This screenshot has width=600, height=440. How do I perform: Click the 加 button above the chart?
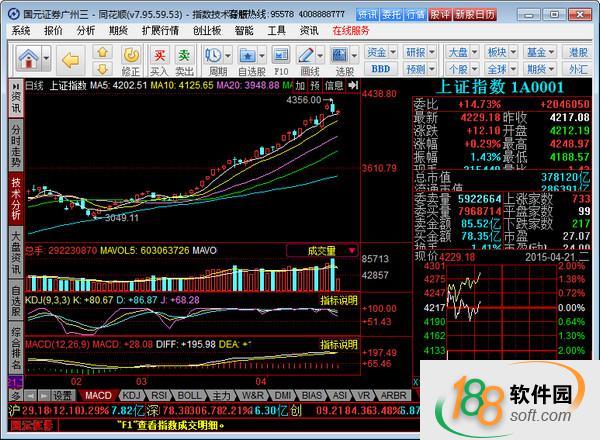pyautogui.click(x=300, y=85)
